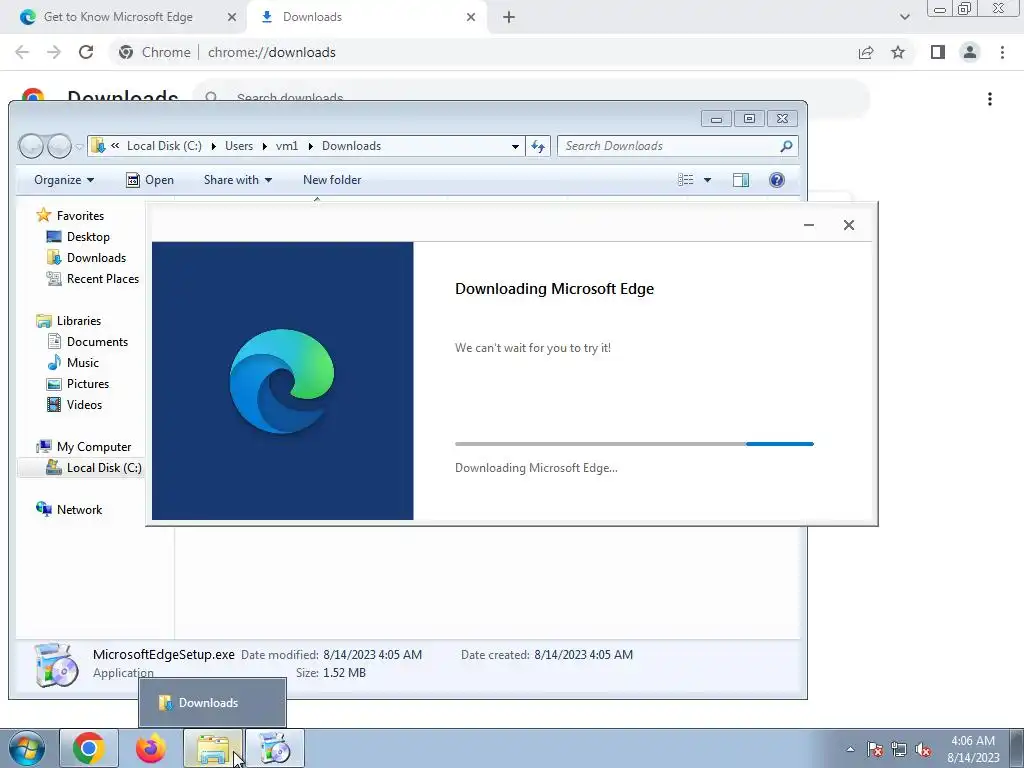Open the Organize menu
The height and width of the screenshot is (768, 1024).
pyautogui.click(x=64, y=180)
